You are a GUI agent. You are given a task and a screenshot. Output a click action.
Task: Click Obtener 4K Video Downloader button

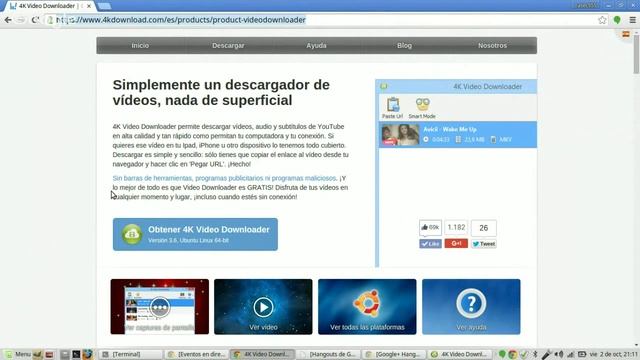pyautogui.click(x=195, y=234)
